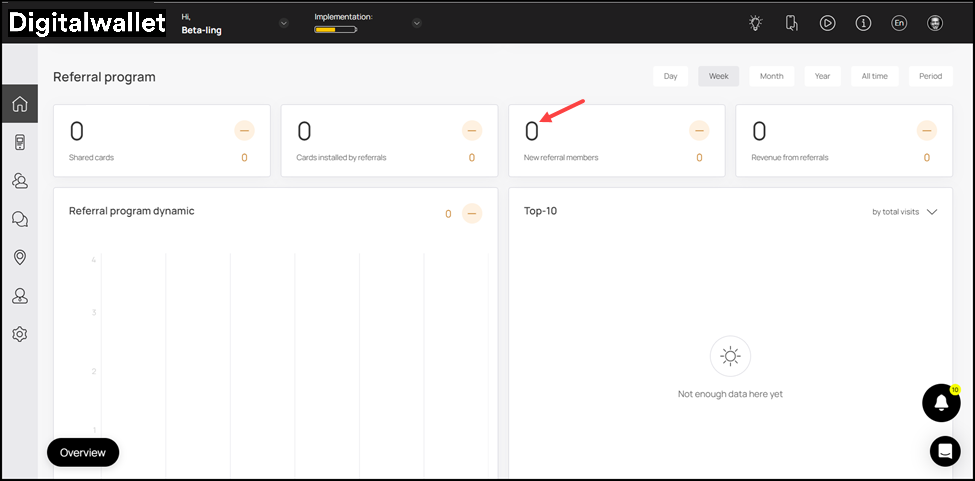Select the Month period filter
This screenshot has width=975, height=481.
(x=771, y=76)
